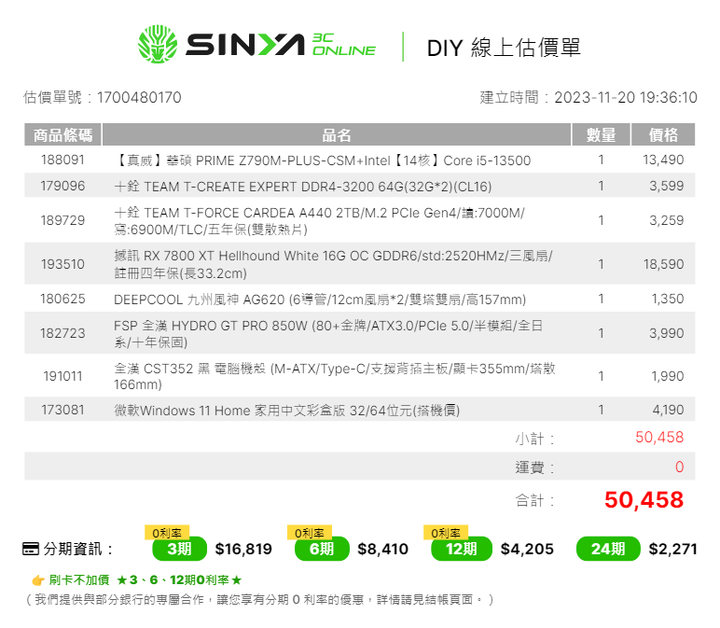Click product barcode 188091
The height and width of the screenshot is (628, 720).
pyautogui.click(x=63, y=160)
